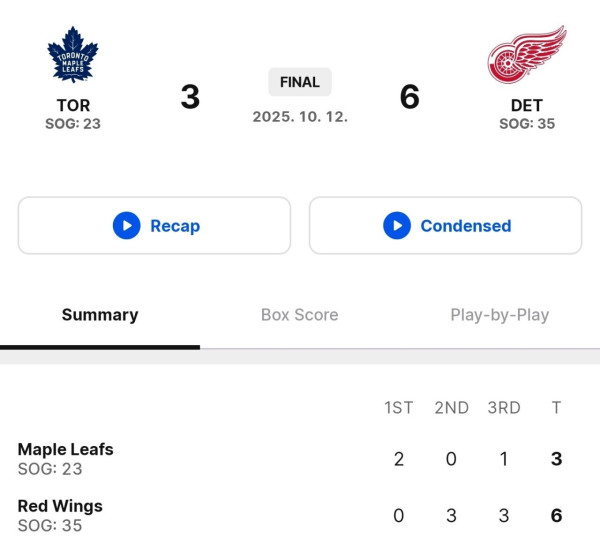Click the 3RD period column header

click(x=504, y=408)
